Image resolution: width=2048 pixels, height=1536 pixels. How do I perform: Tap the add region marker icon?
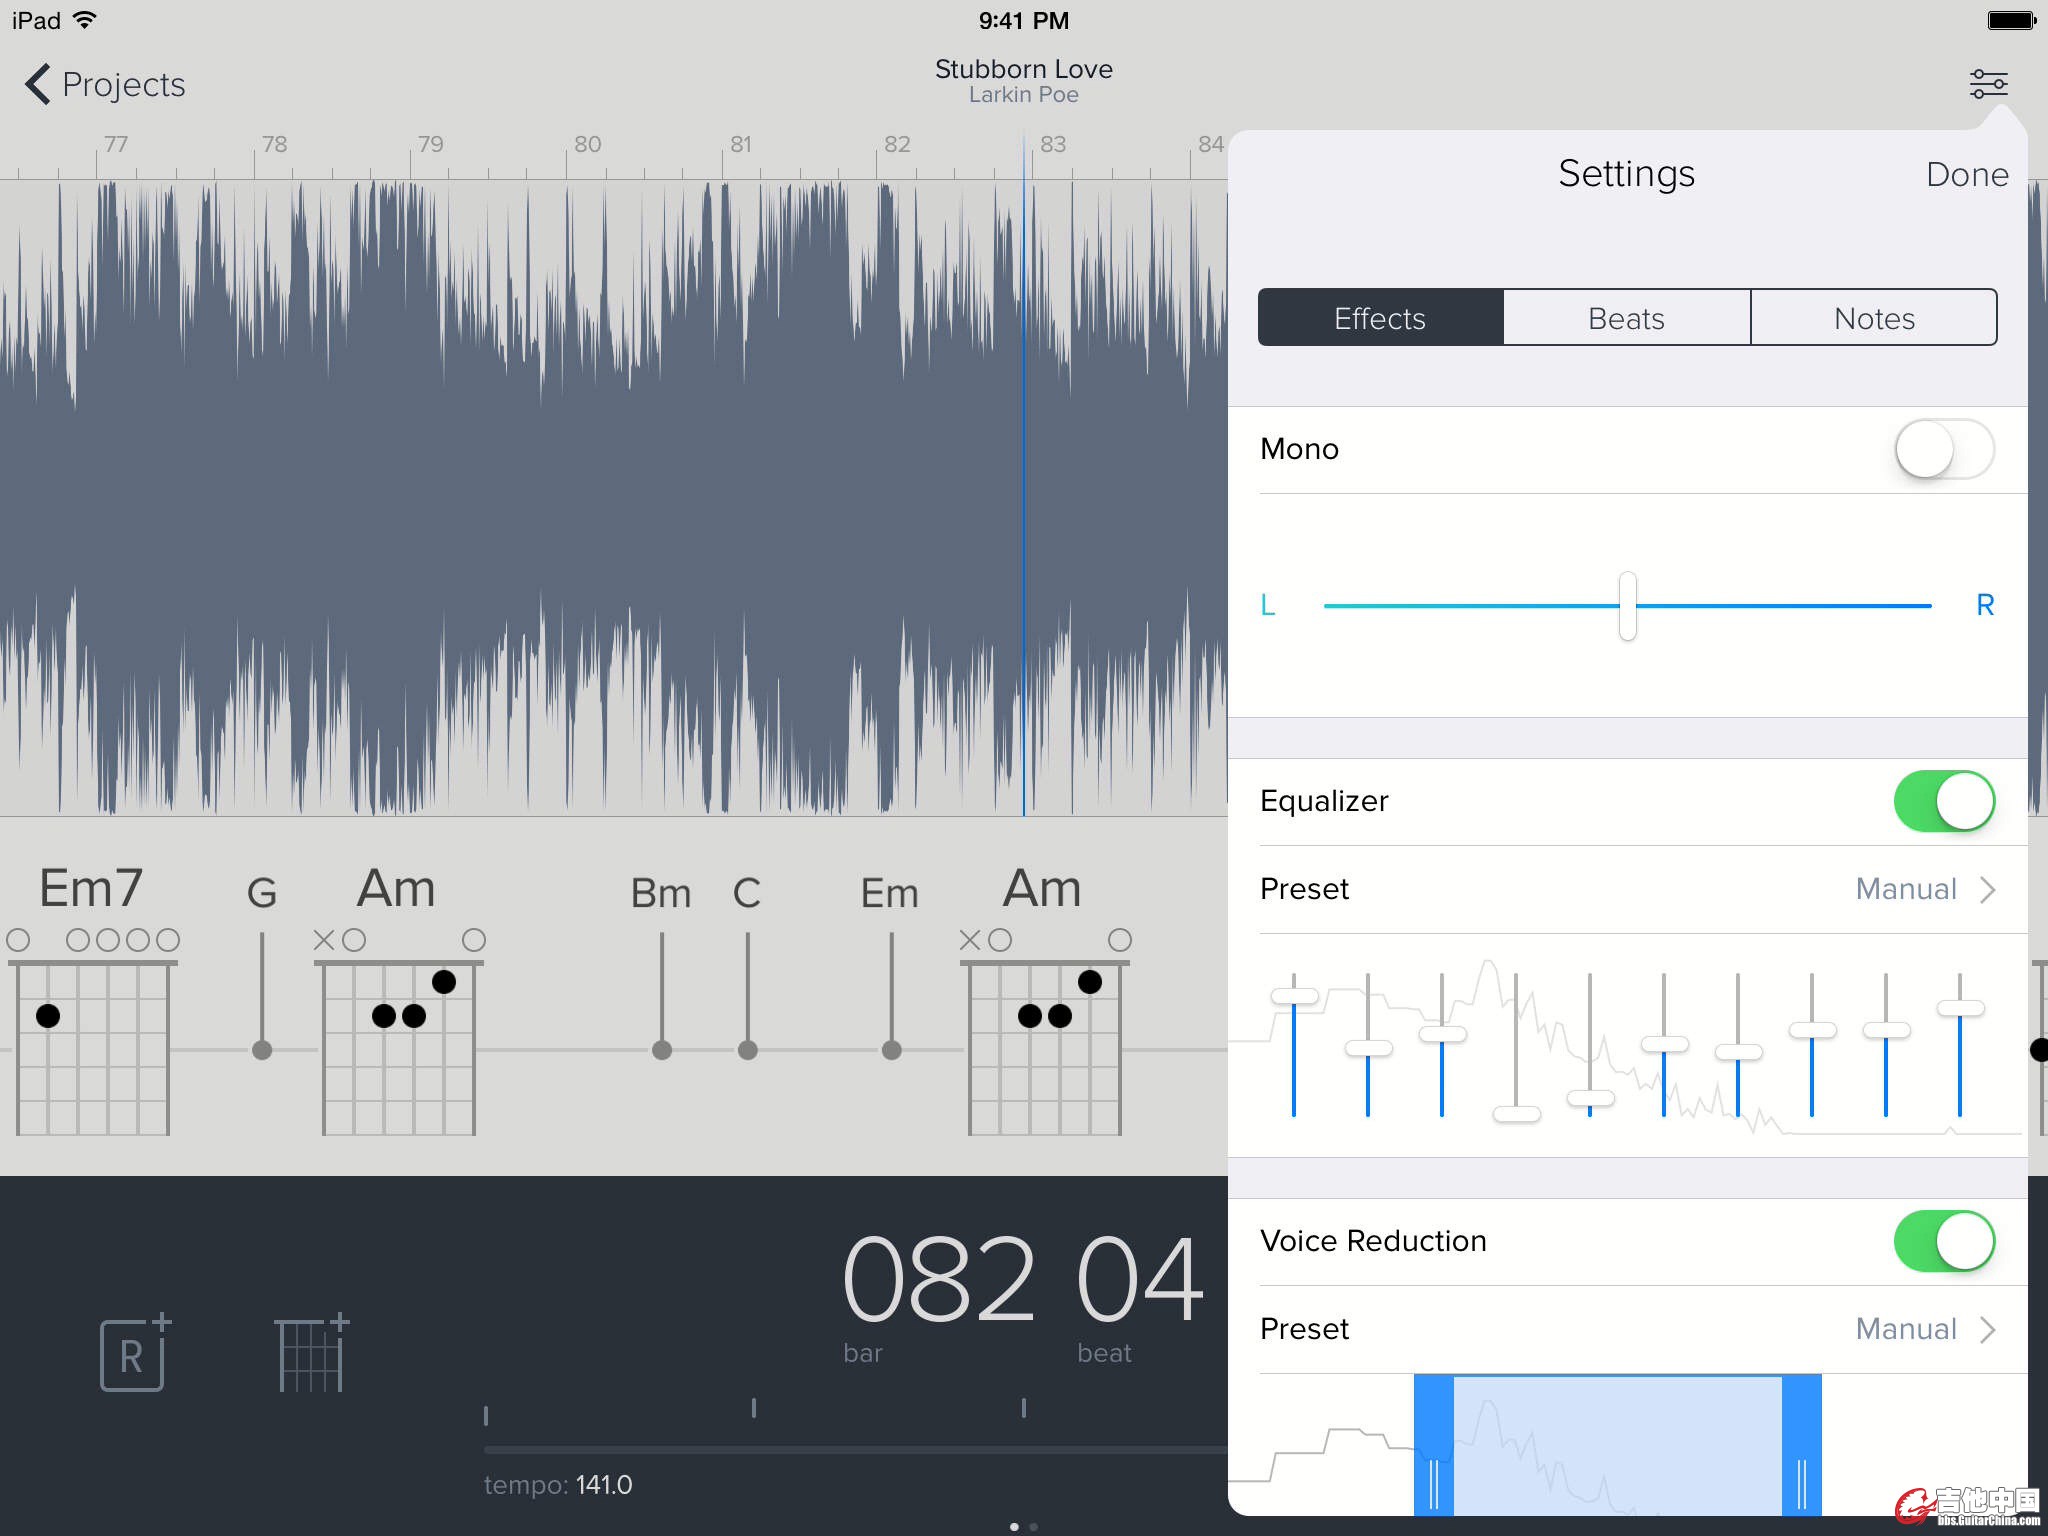pos(134,1353)
